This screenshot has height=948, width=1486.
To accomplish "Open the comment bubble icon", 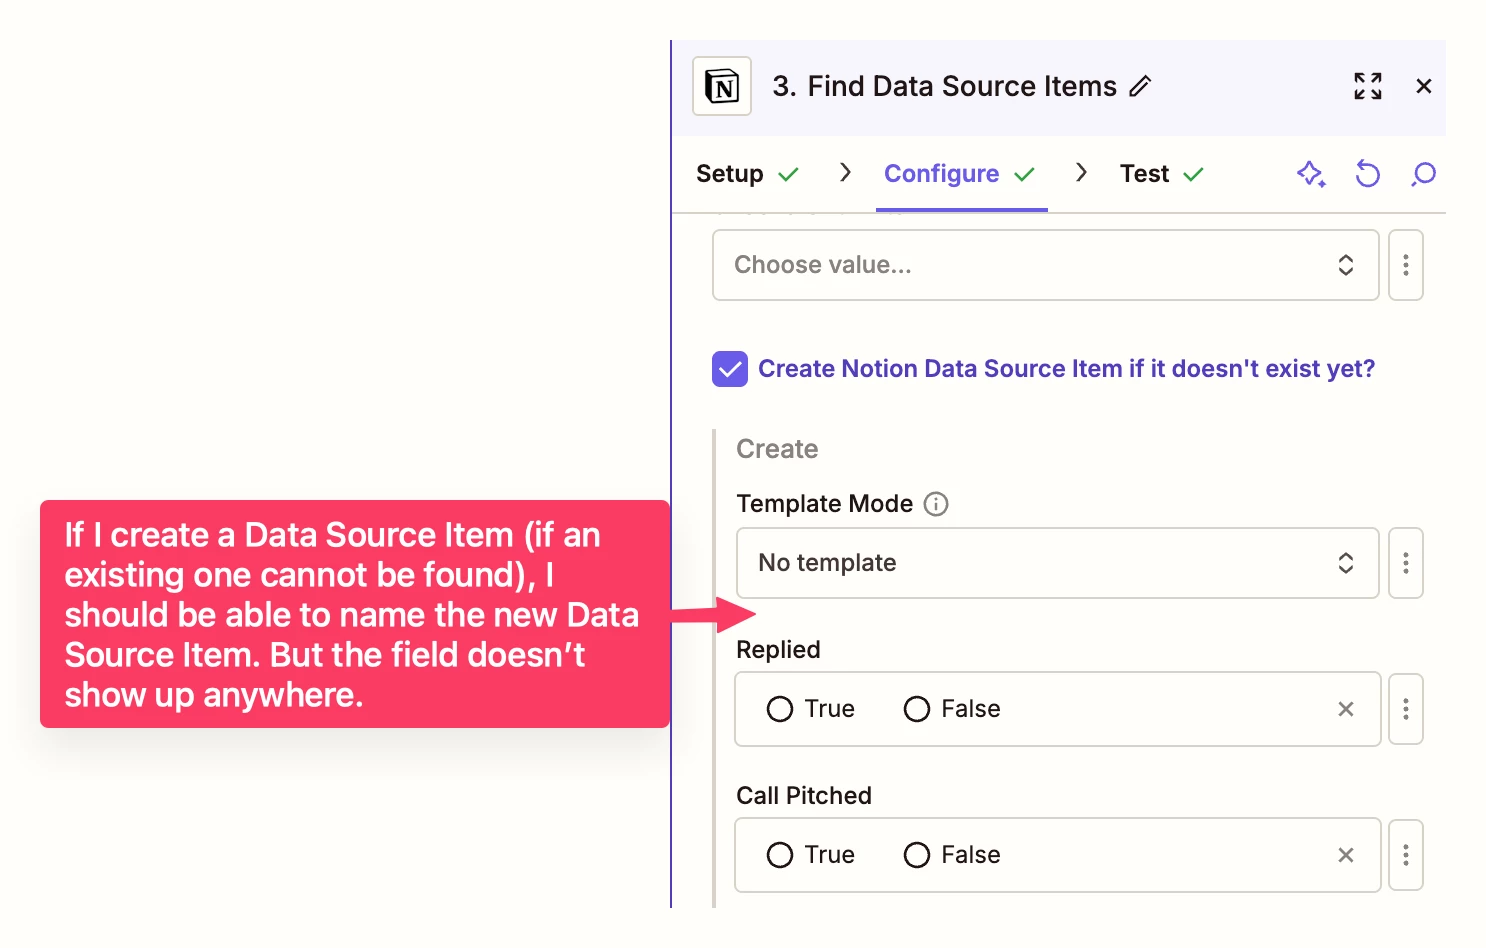I will pyautogui.click(x=1423, y=174).
